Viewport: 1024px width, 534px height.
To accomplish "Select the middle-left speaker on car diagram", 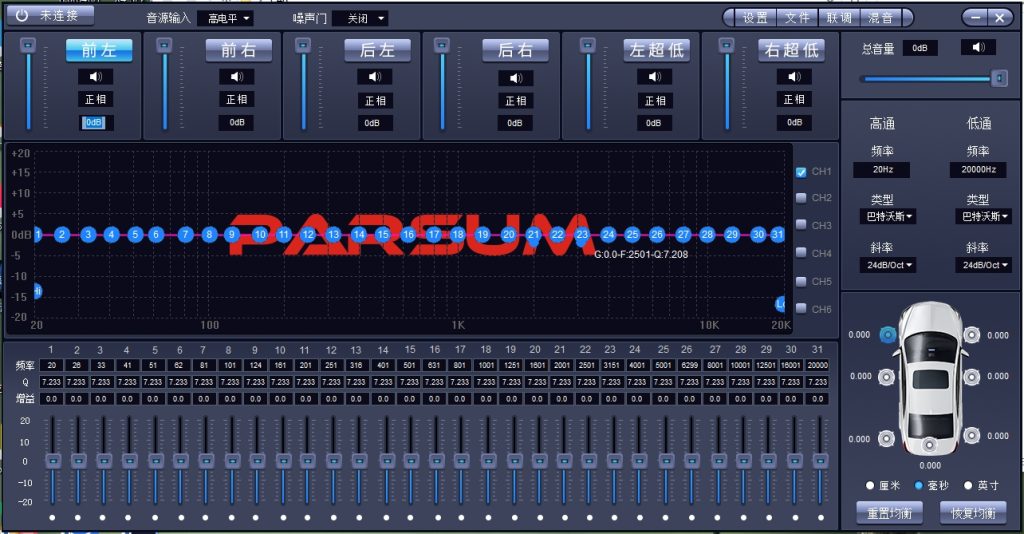I will 886,377.
